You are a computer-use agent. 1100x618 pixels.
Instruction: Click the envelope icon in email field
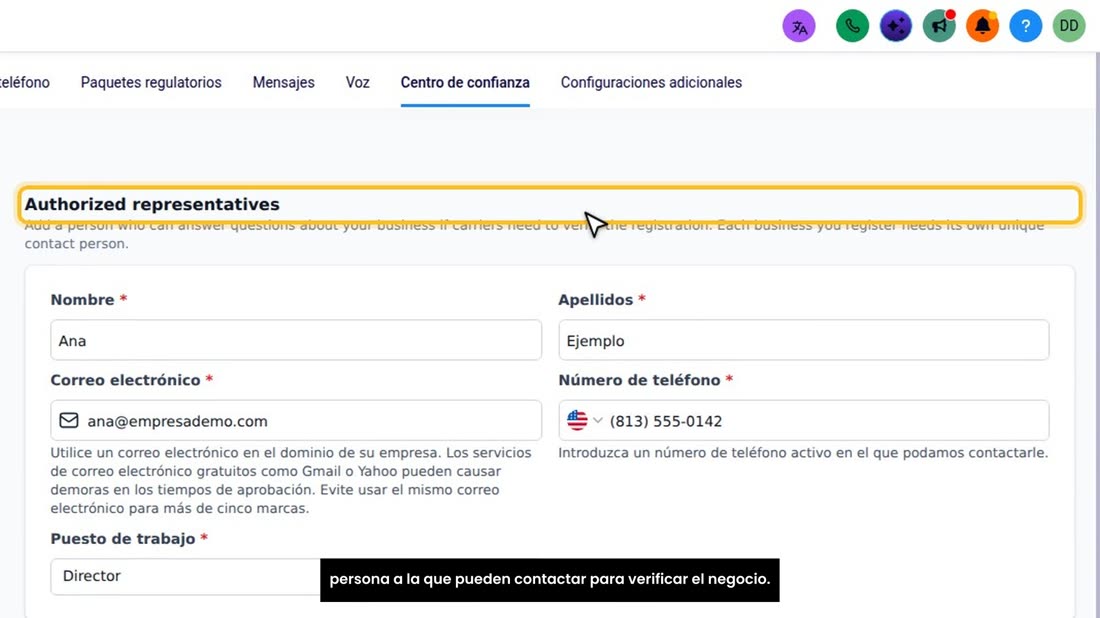[x=69, y=420]
